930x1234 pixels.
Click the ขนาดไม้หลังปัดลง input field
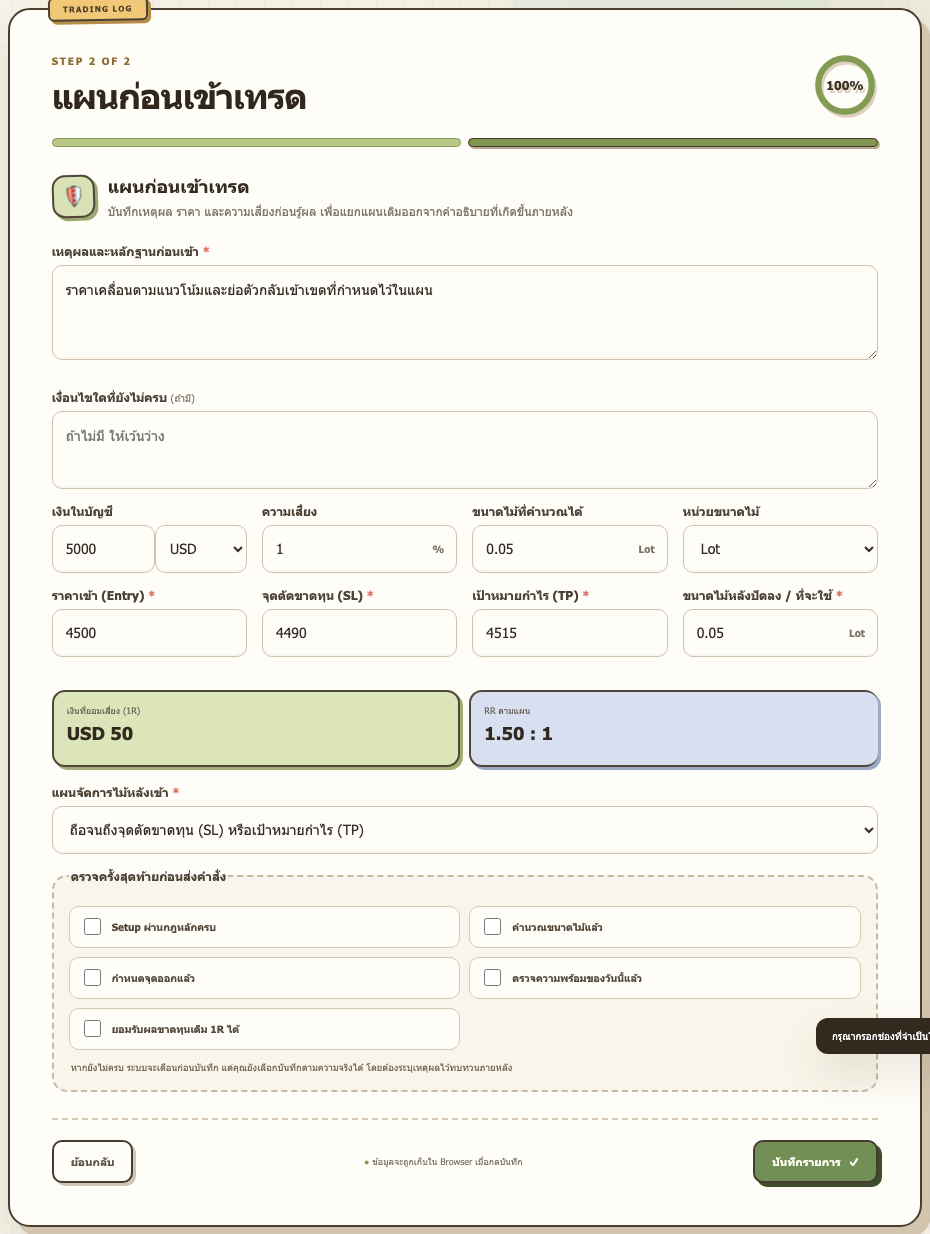[780, 633]
